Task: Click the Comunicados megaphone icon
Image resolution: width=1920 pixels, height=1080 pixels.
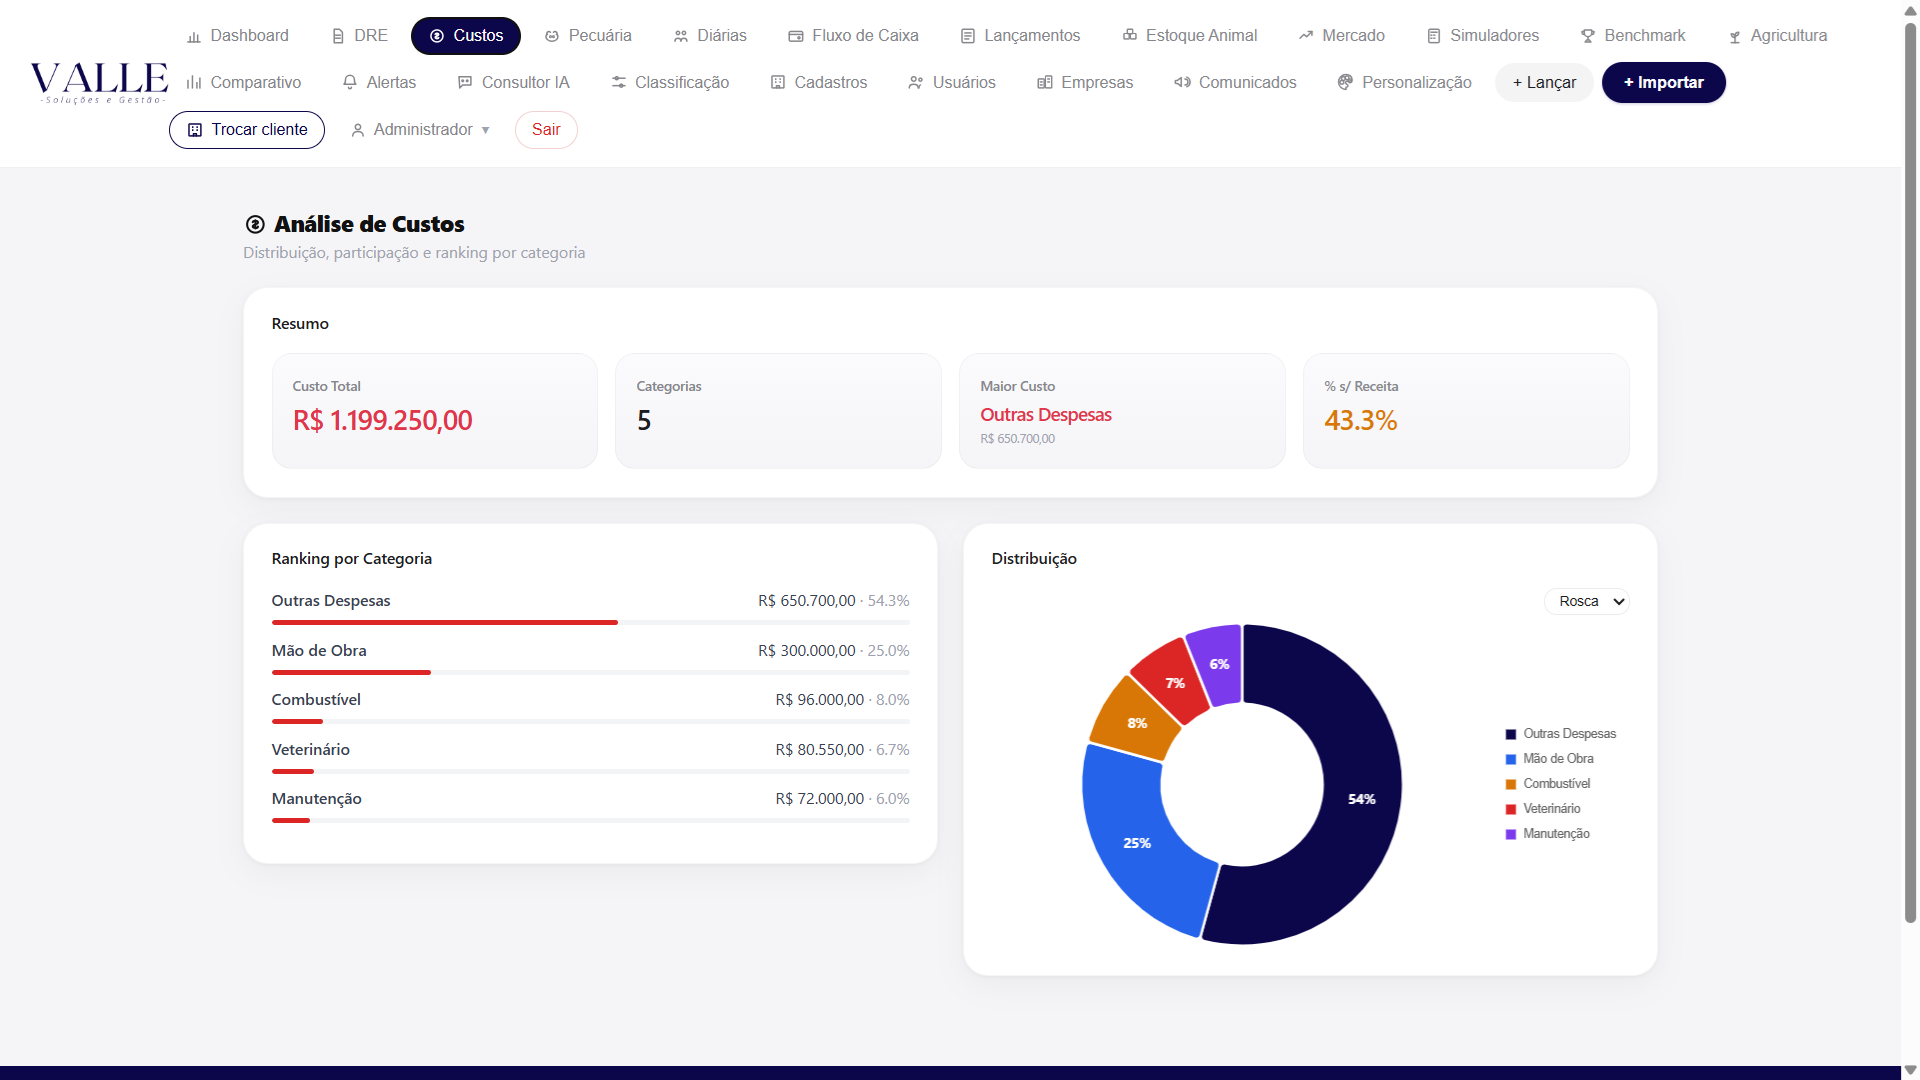Action: (1182, 82)
